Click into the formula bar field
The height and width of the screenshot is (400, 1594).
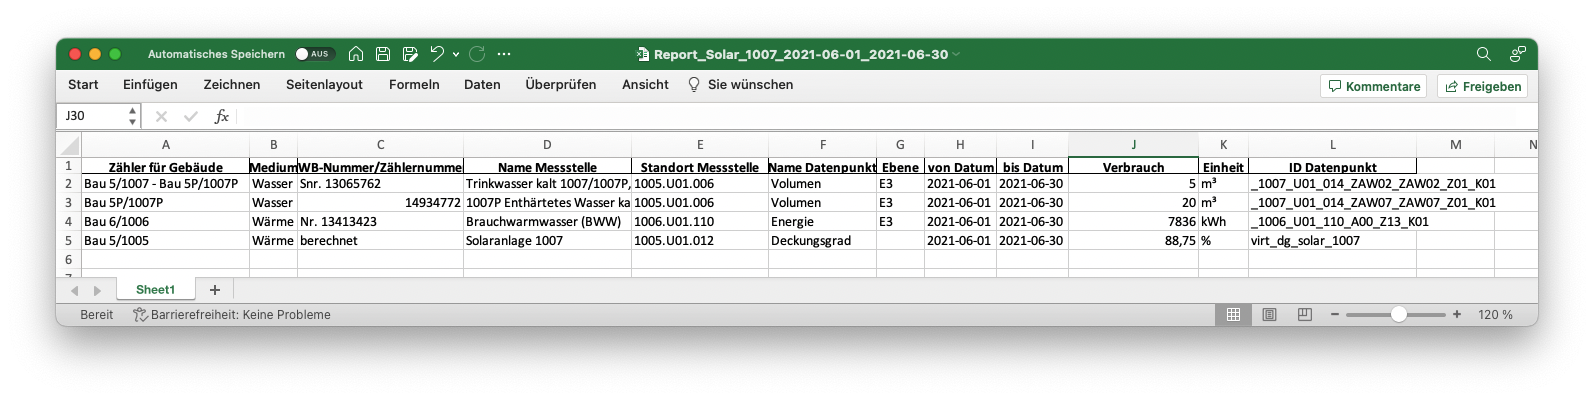click(885, 116)
